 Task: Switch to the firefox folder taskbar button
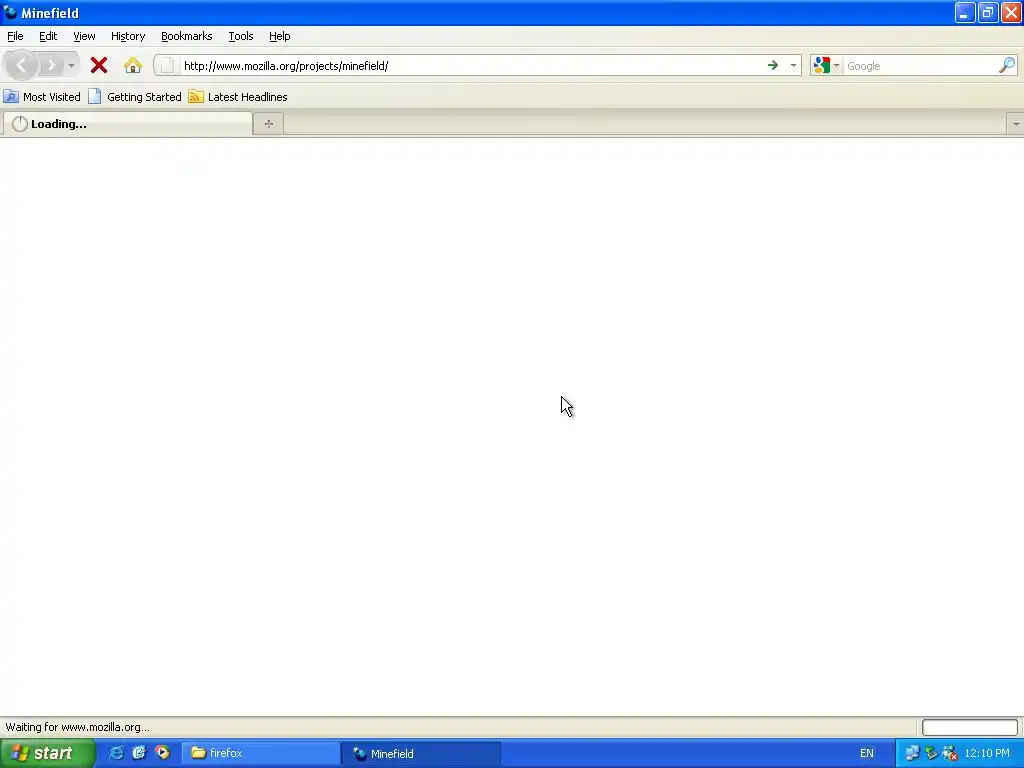[261, 754]
